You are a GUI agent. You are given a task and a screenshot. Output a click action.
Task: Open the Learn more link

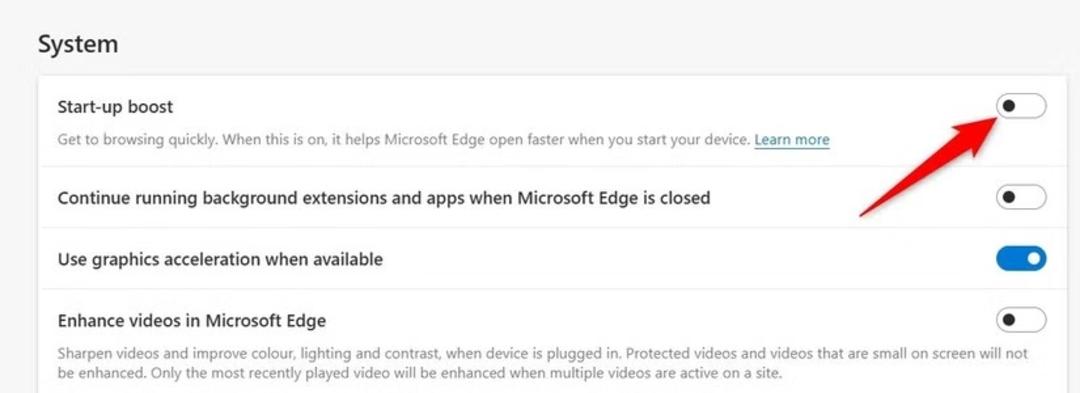tap(791, 140)
